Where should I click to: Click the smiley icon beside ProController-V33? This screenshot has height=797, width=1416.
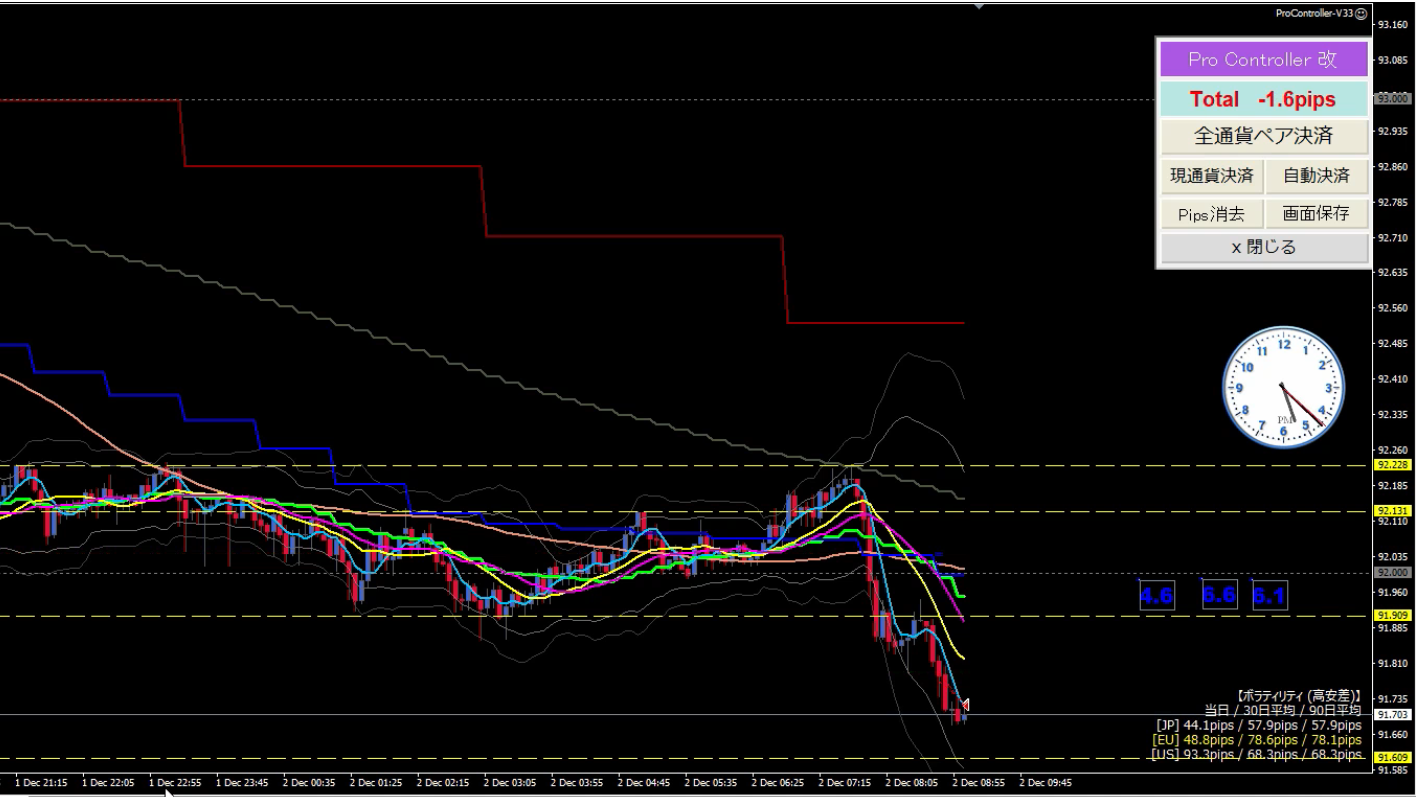(x=1360, y=13)
